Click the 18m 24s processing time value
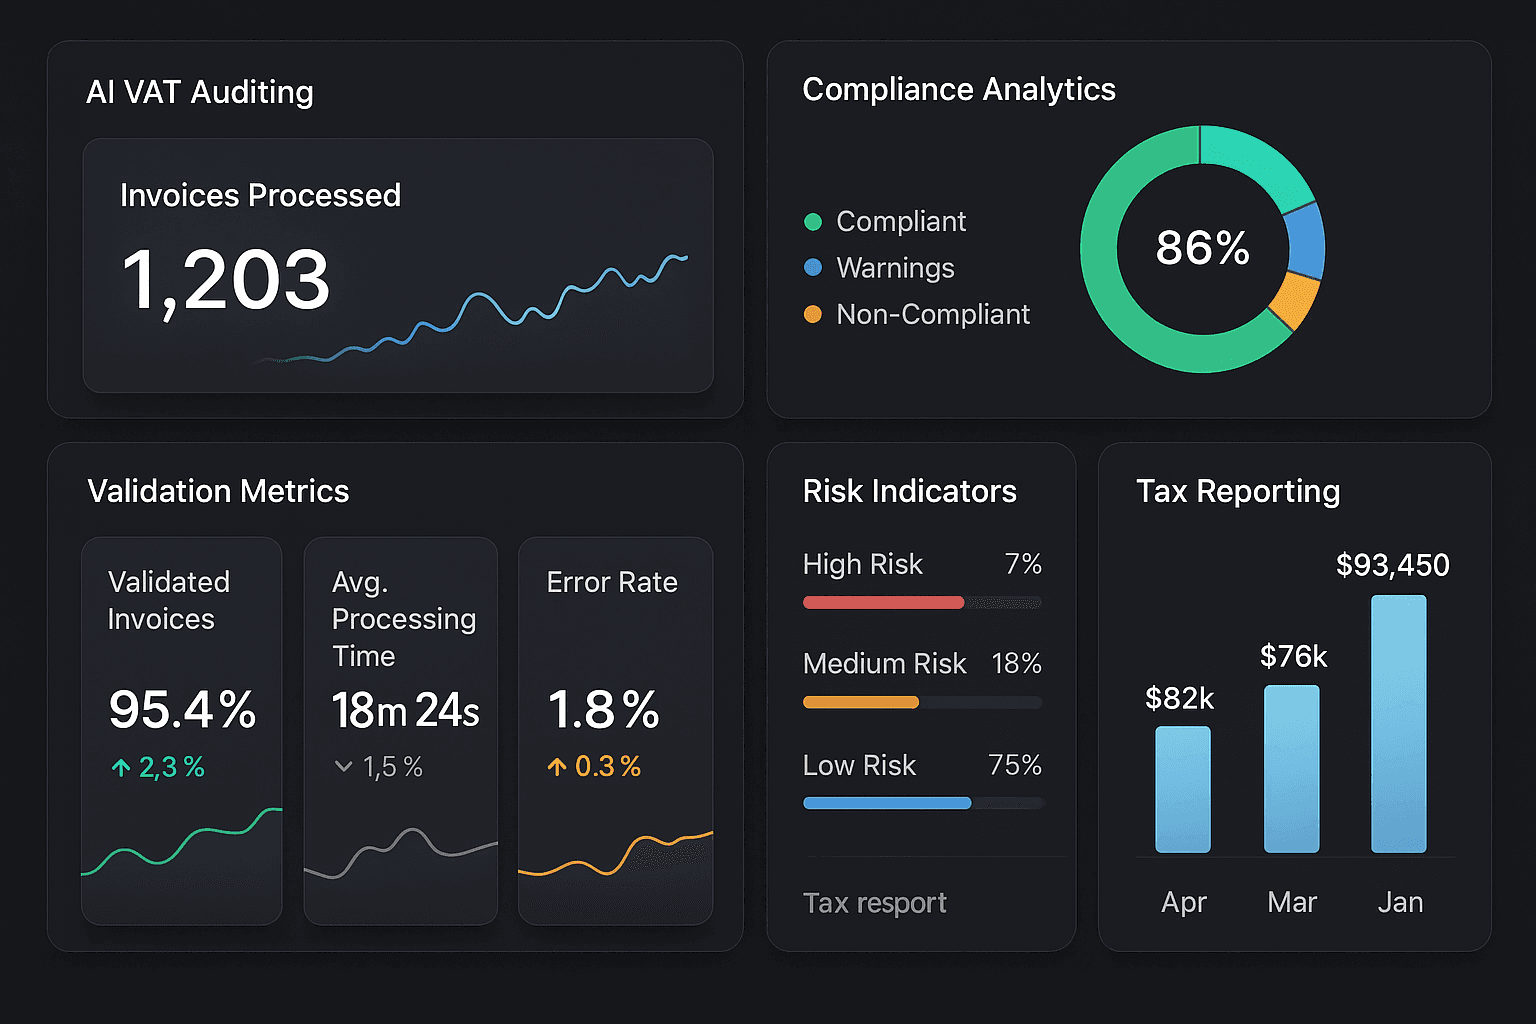1536x1024 pixels. pos(405,711)
